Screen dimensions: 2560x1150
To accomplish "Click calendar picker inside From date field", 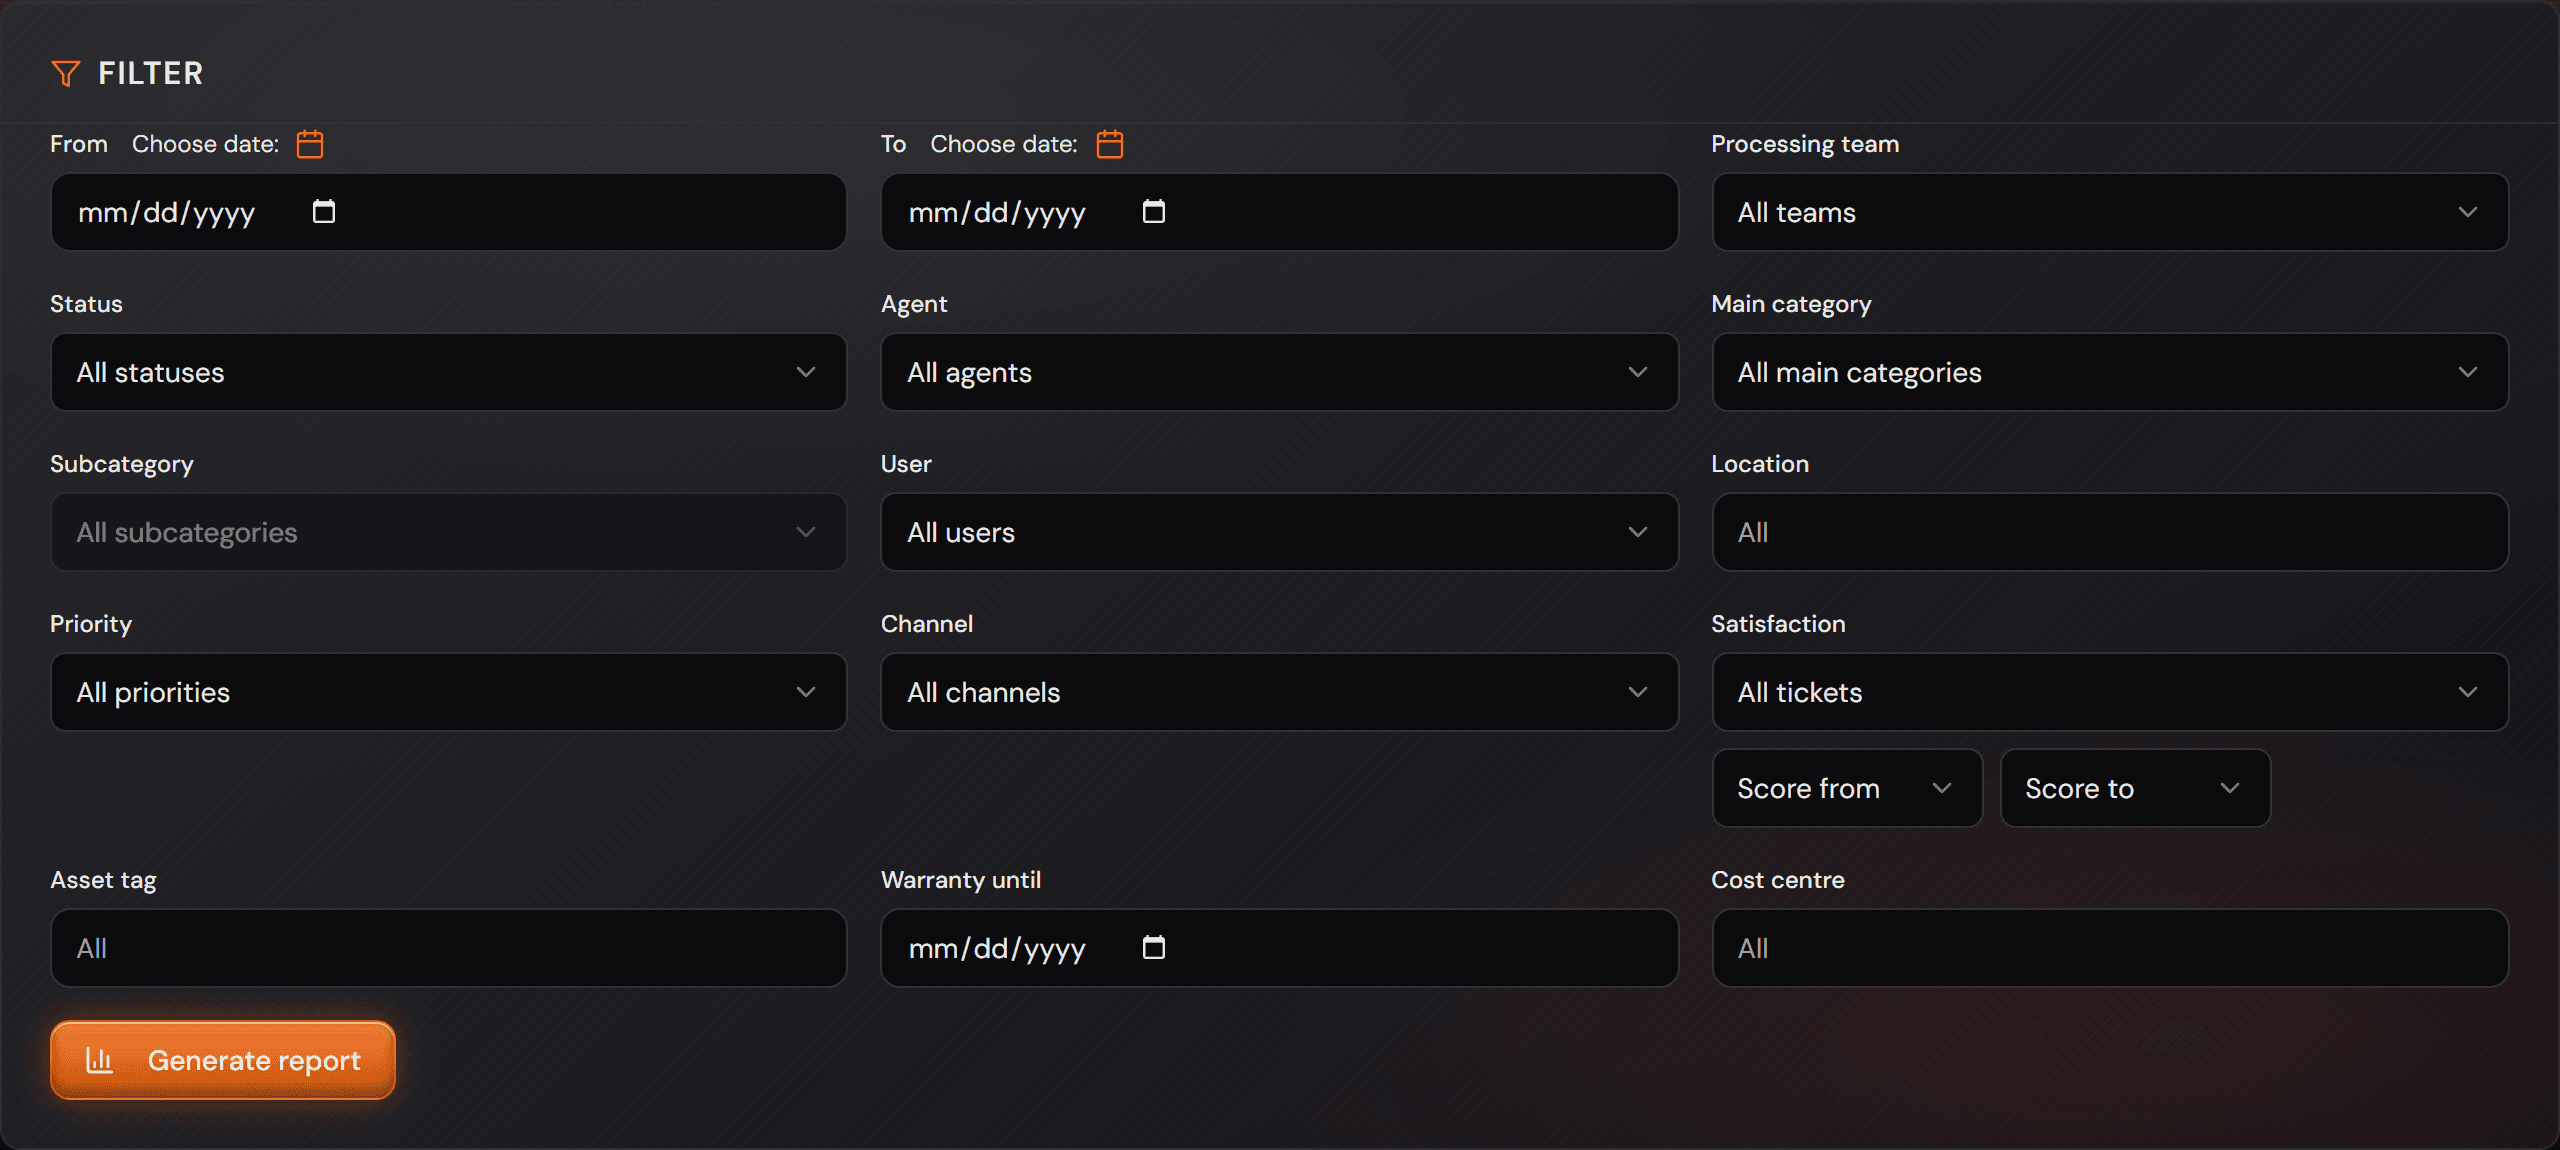I will point(323,211).
